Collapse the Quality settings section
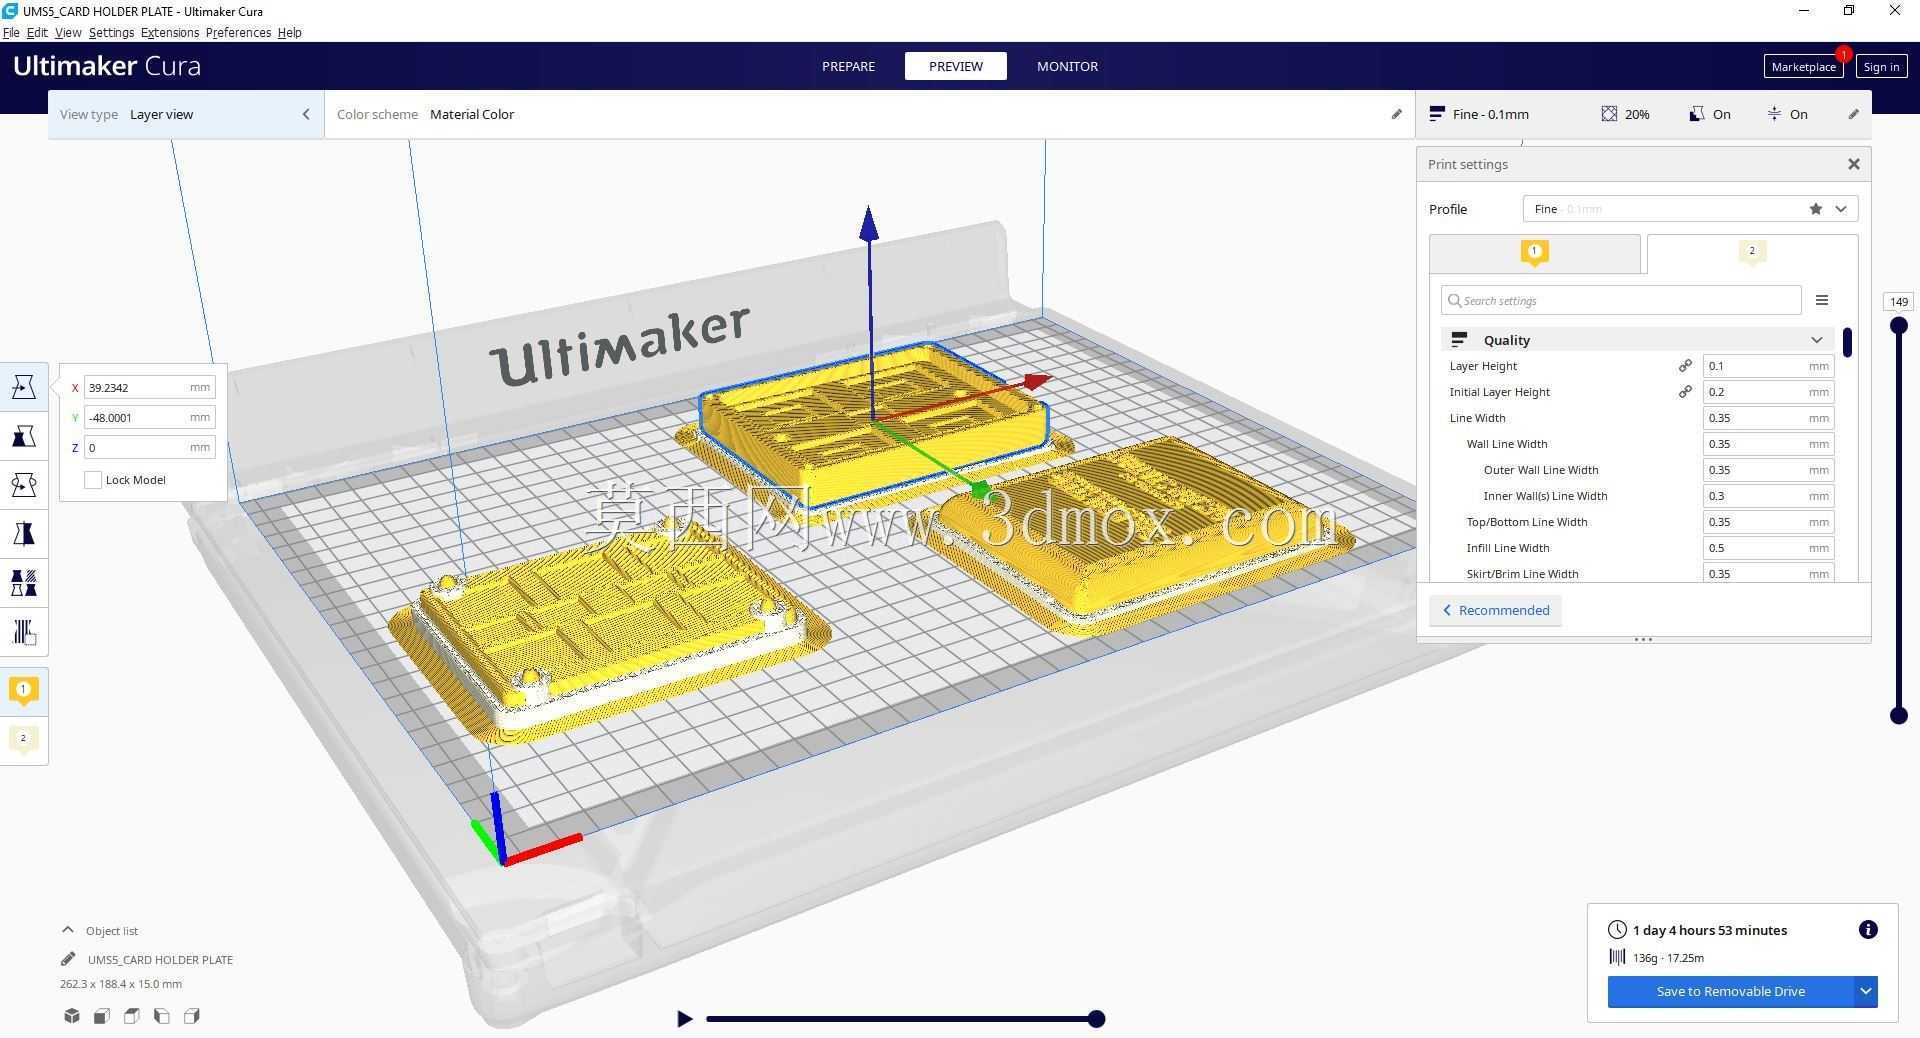This screenshot has width=1920, height=1038. tap(1638, 340)
